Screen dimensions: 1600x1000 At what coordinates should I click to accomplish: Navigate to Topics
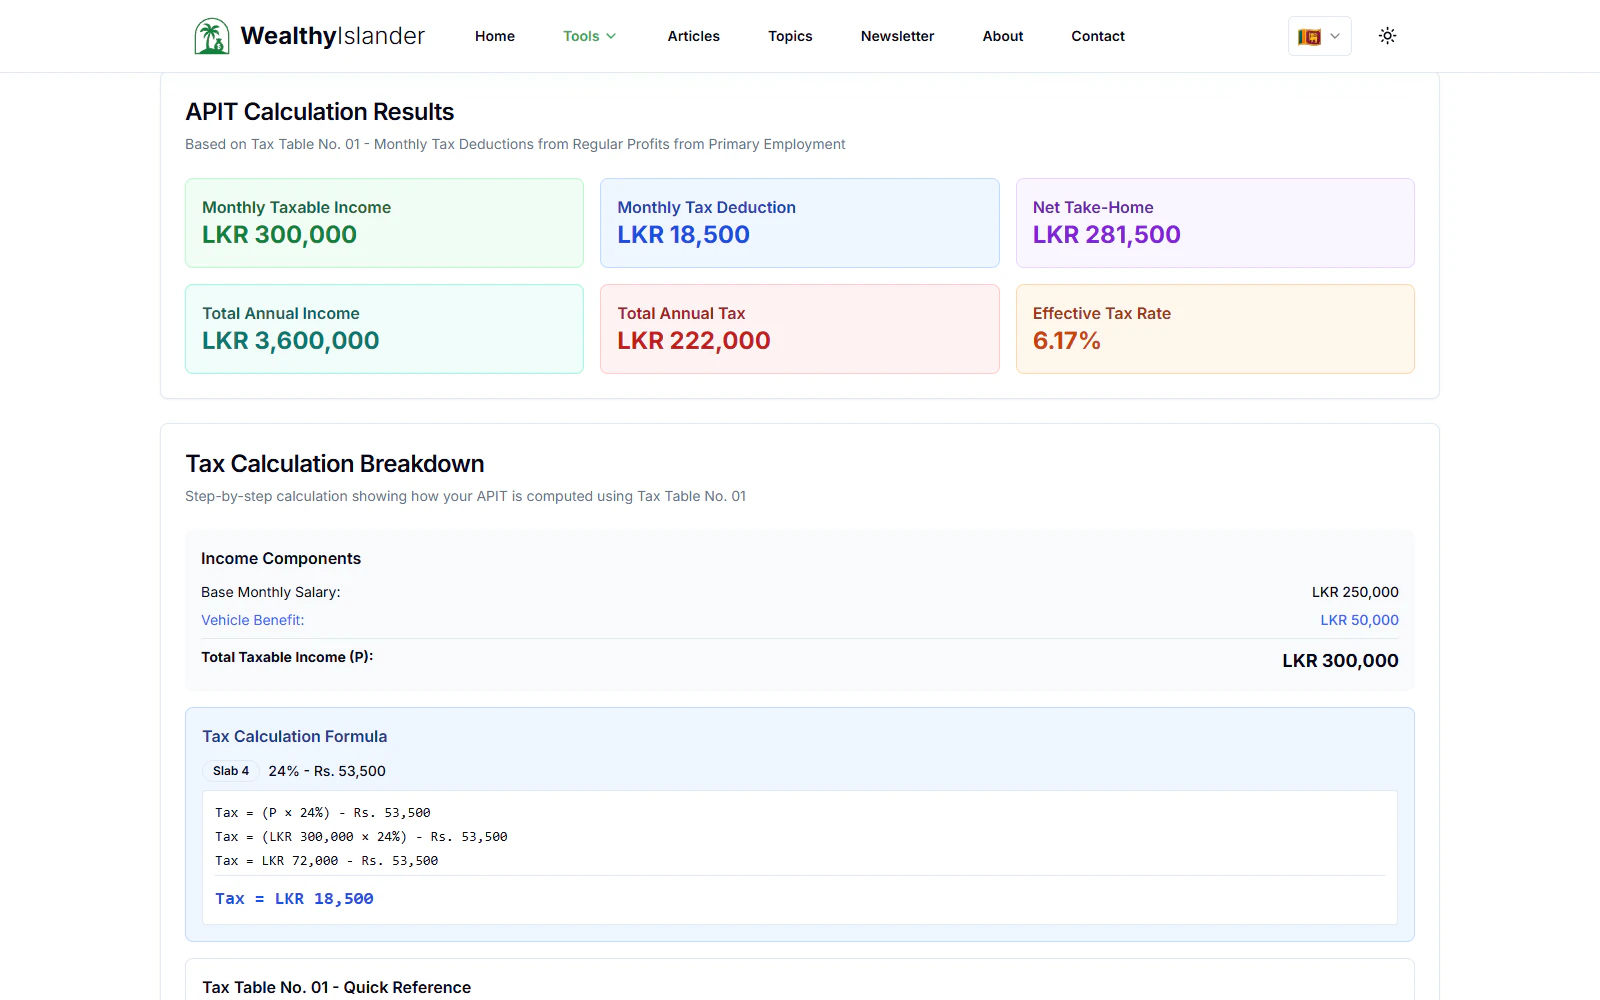click(790, 36)
